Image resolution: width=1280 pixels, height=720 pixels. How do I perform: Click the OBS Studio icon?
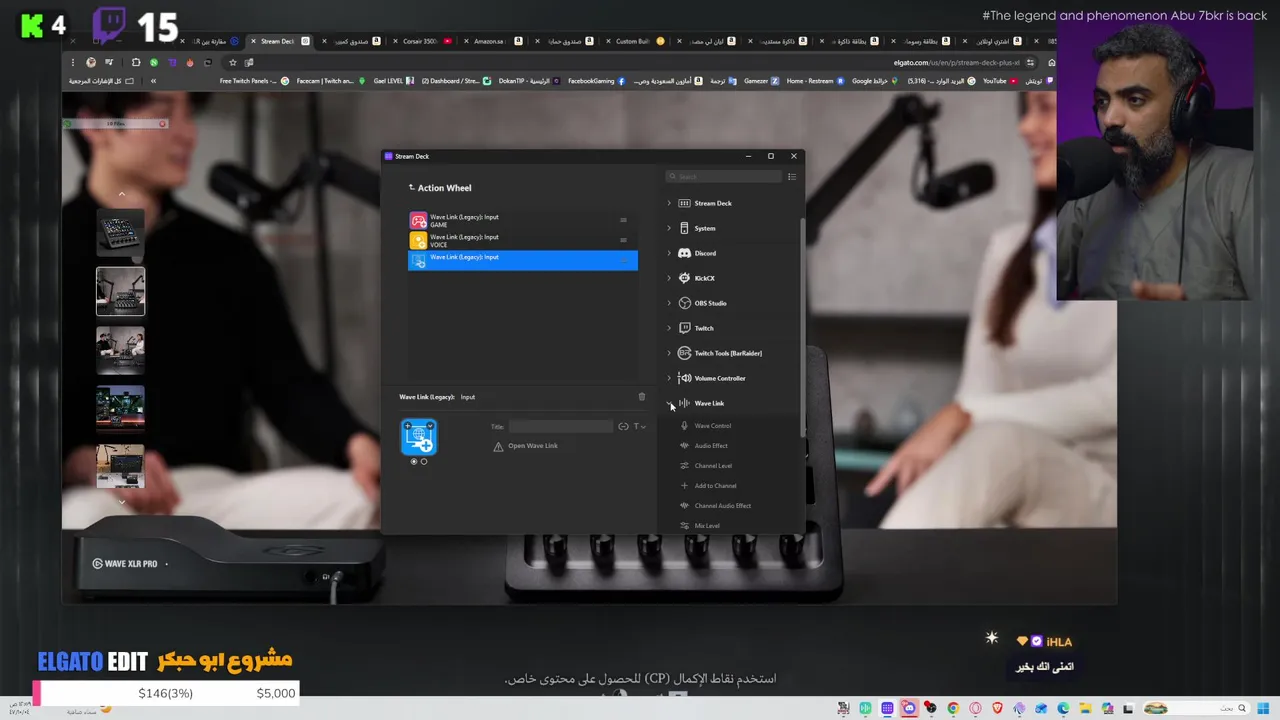[x=684, y=303]
